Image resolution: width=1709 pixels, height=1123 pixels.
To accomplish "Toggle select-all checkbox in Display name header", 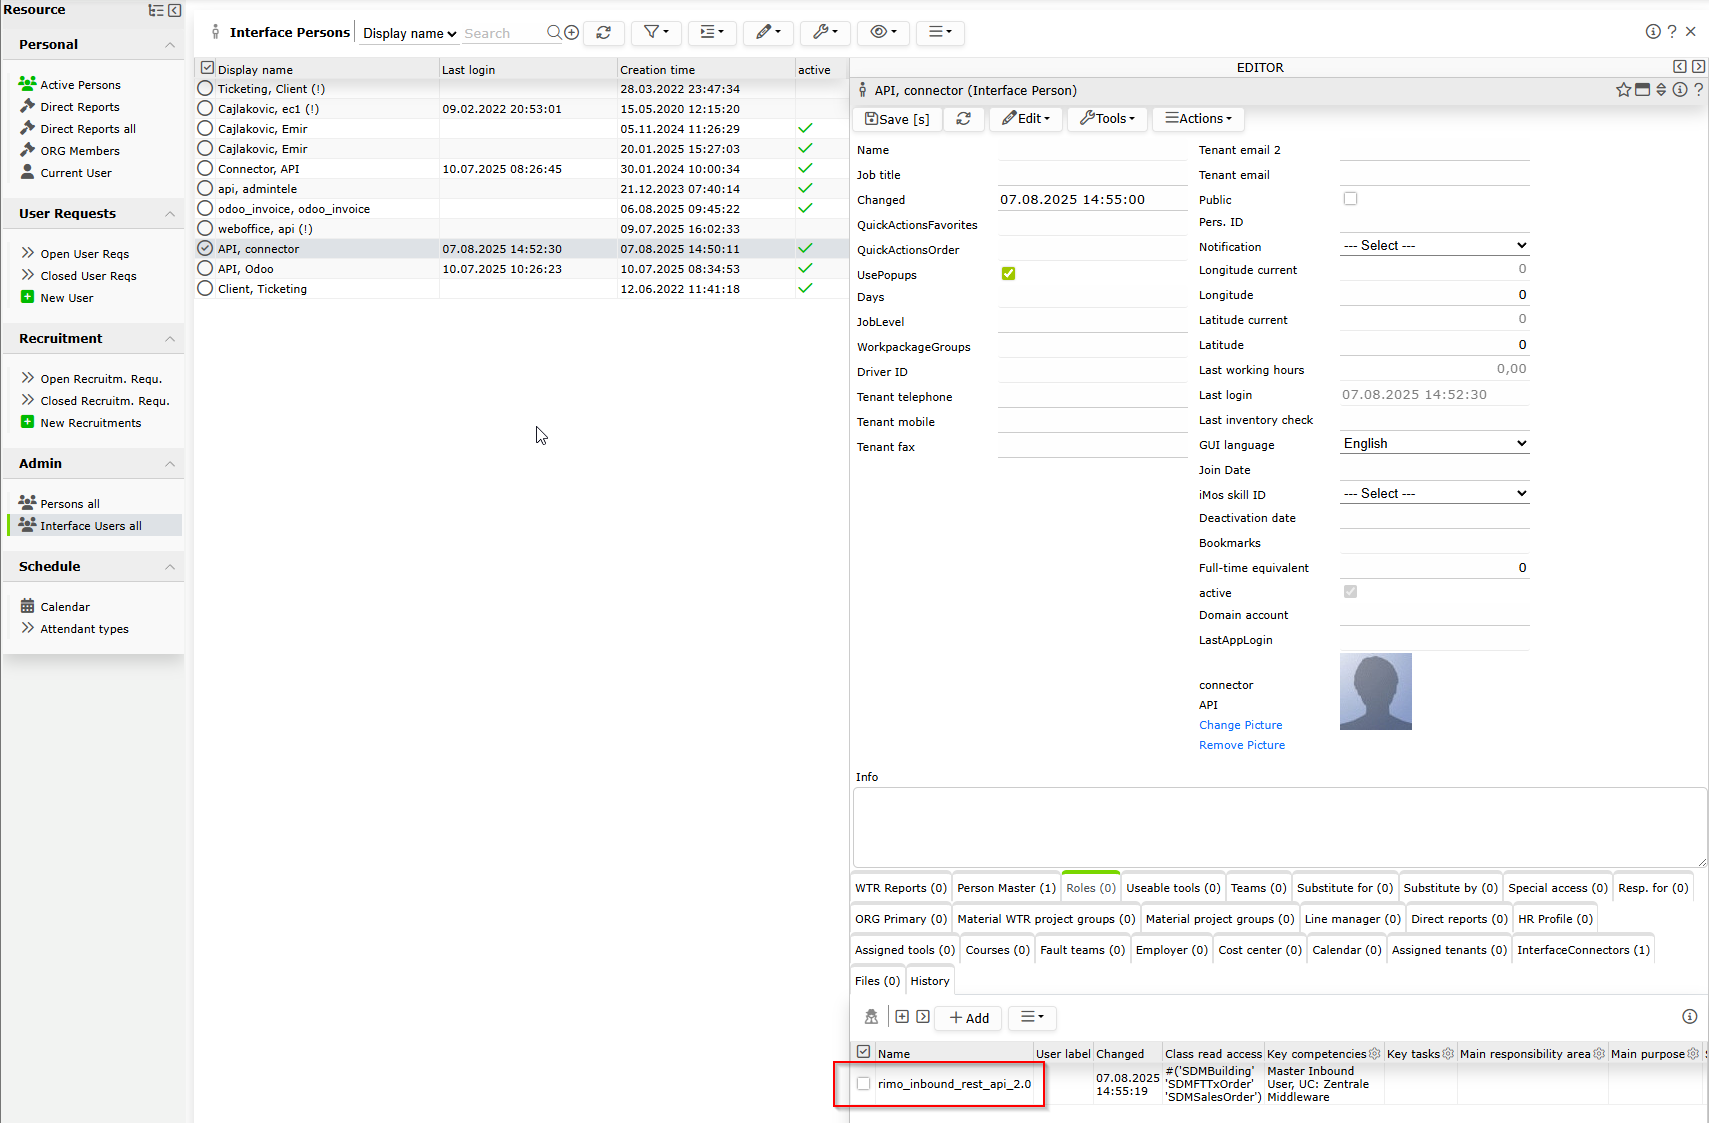I will 208,68.
